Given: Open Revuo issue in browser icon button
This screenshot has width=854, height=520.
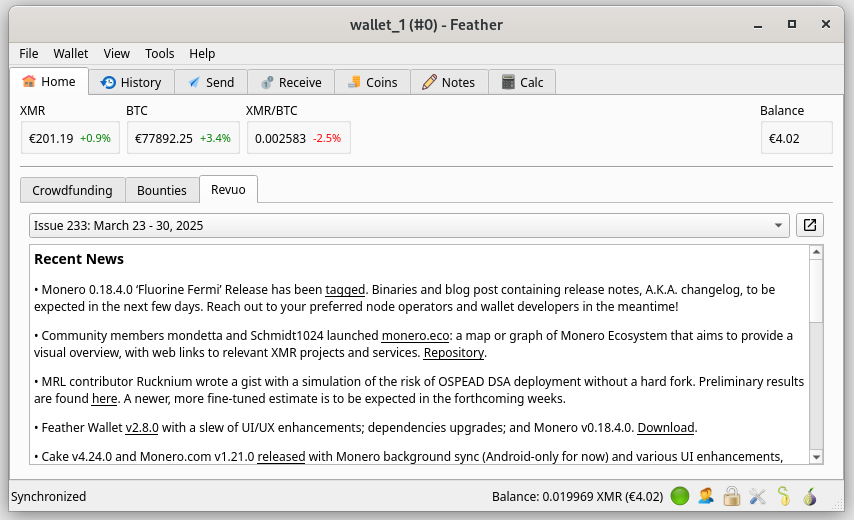Looking at the screenshot, I should coord(810,225).
